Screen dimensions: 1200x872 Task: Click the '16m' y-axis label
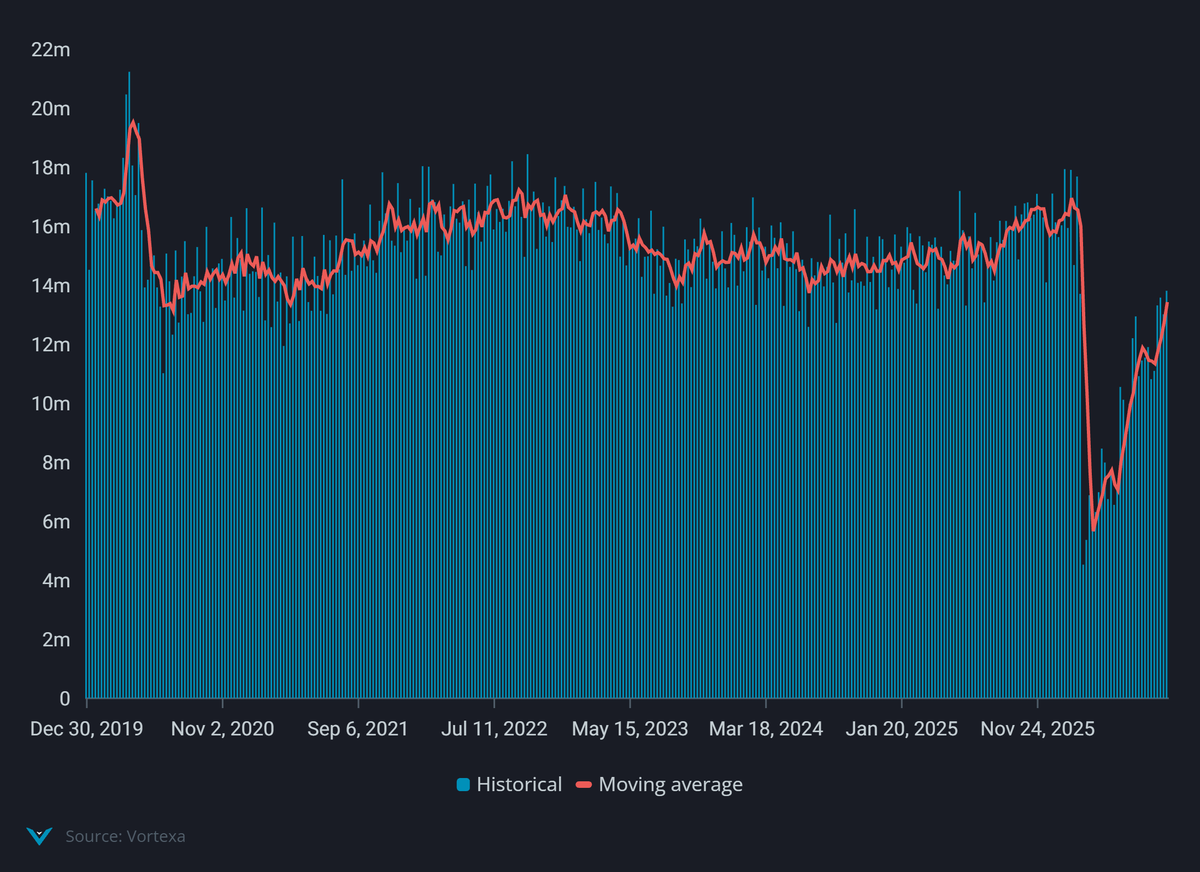51,227
